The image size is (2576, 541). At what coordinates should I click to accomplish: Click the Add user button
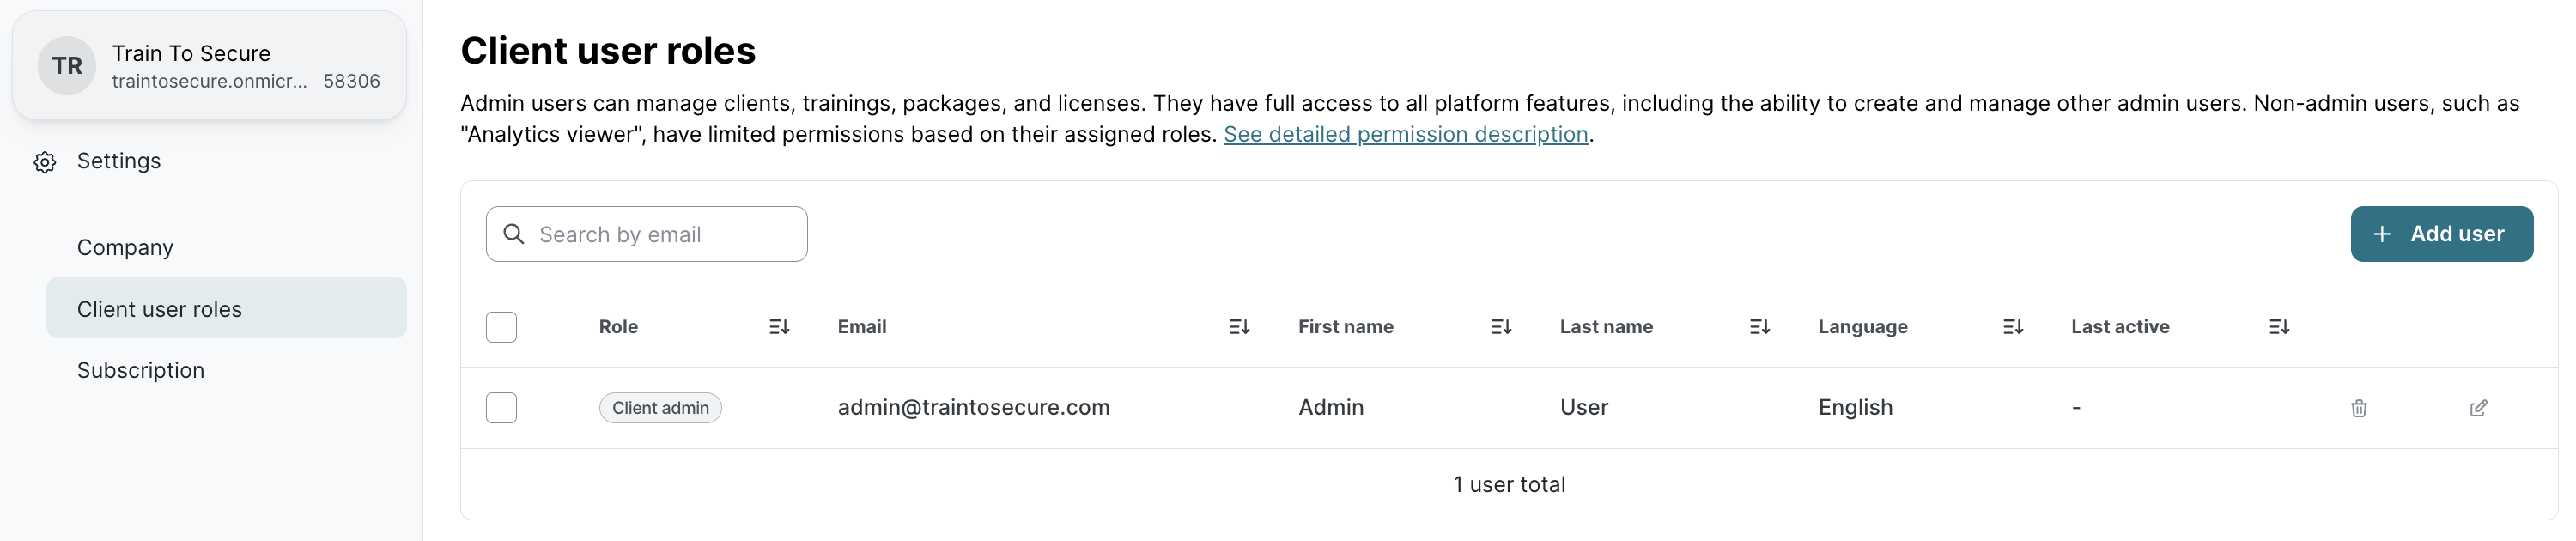coord(2440,234)
